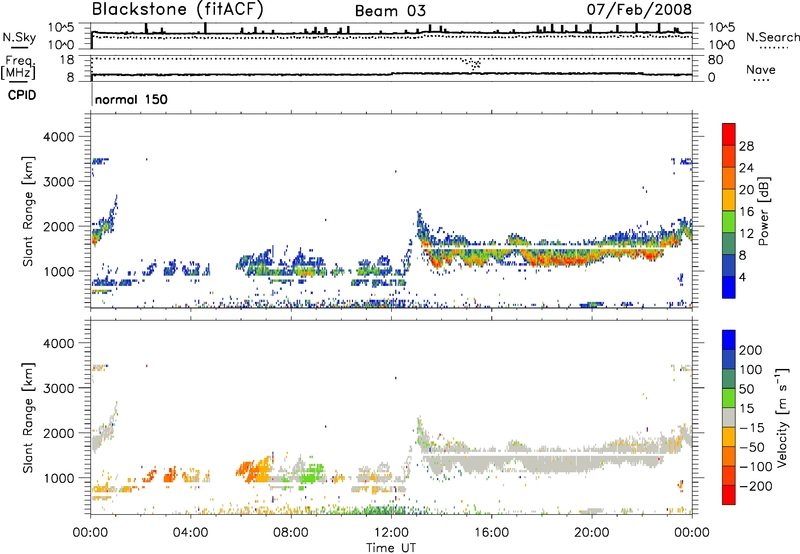Click the '28' power color bar value

coord(746,146)
